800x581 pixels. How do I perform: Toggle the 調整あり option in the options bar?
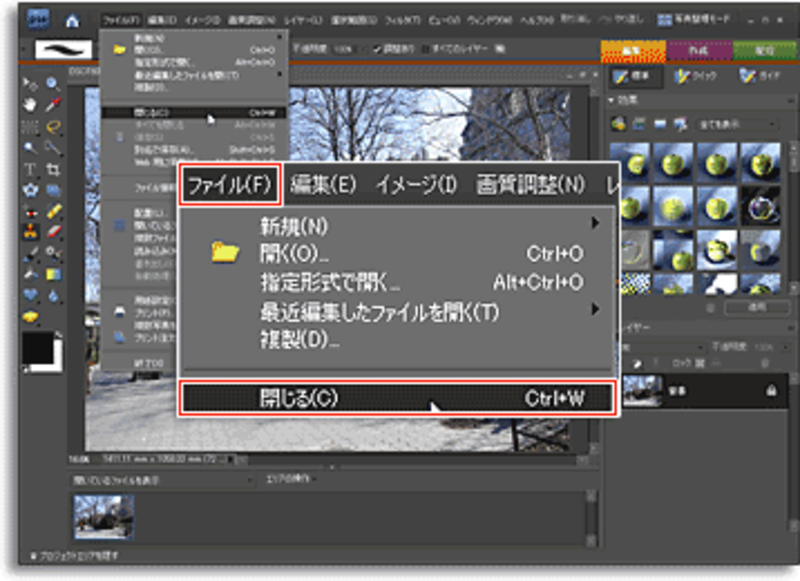coord(376,50)
